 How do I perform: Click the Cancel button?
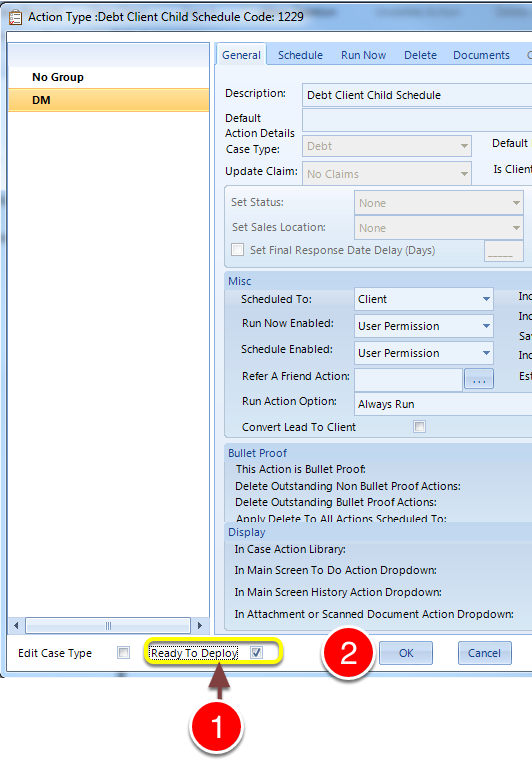(x=484, y=653)
